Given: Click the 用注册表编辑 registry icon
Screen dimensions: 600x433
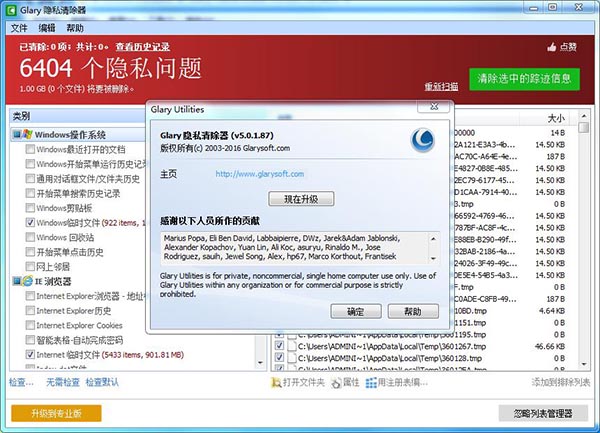Looking at the screenshot, I should point(371,382).
